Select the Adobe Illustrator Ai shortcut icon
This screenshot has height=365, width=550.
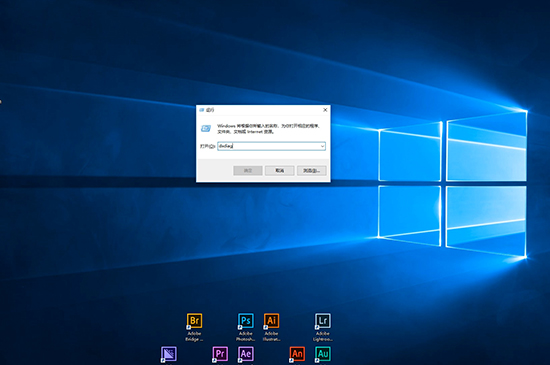tap(271, 321)
